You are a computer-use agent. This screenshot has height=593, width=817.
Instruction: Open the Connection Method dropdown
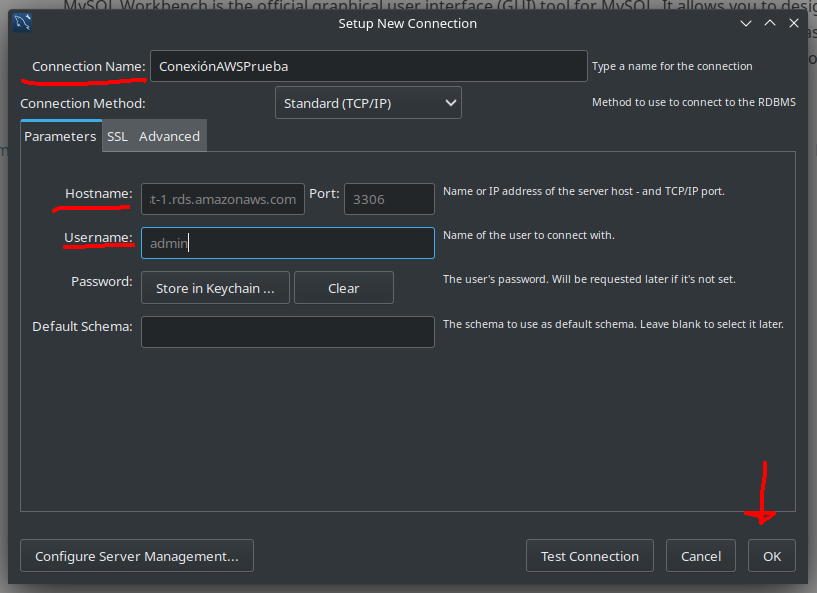point(368,103)
